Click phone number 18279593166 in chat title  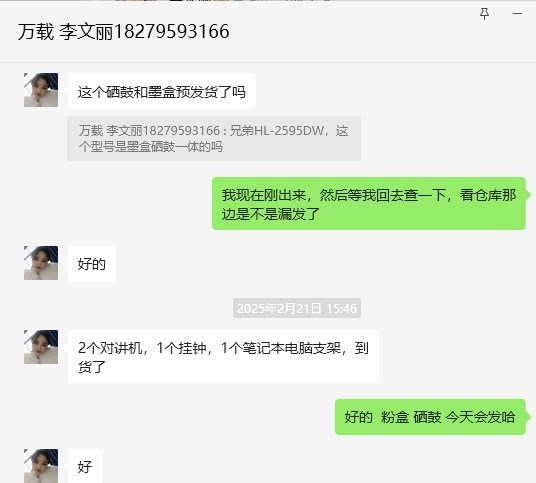click(x=171, y=32)
